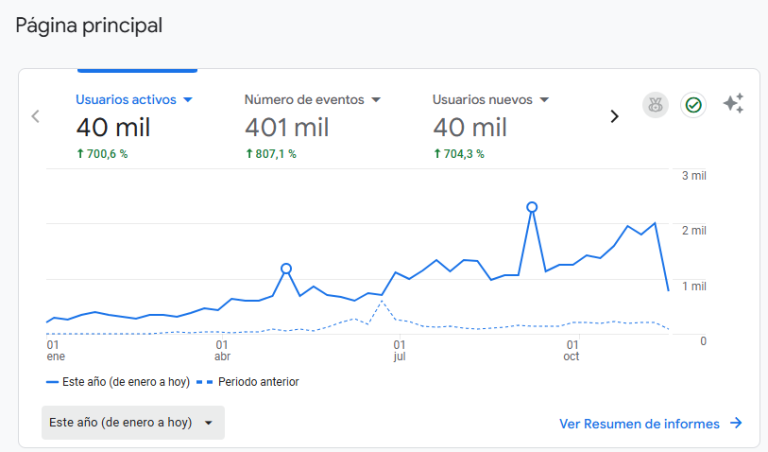Click the 807,1 % increase indicator
The image size is (768, 452).
click(x=271, y=154)
